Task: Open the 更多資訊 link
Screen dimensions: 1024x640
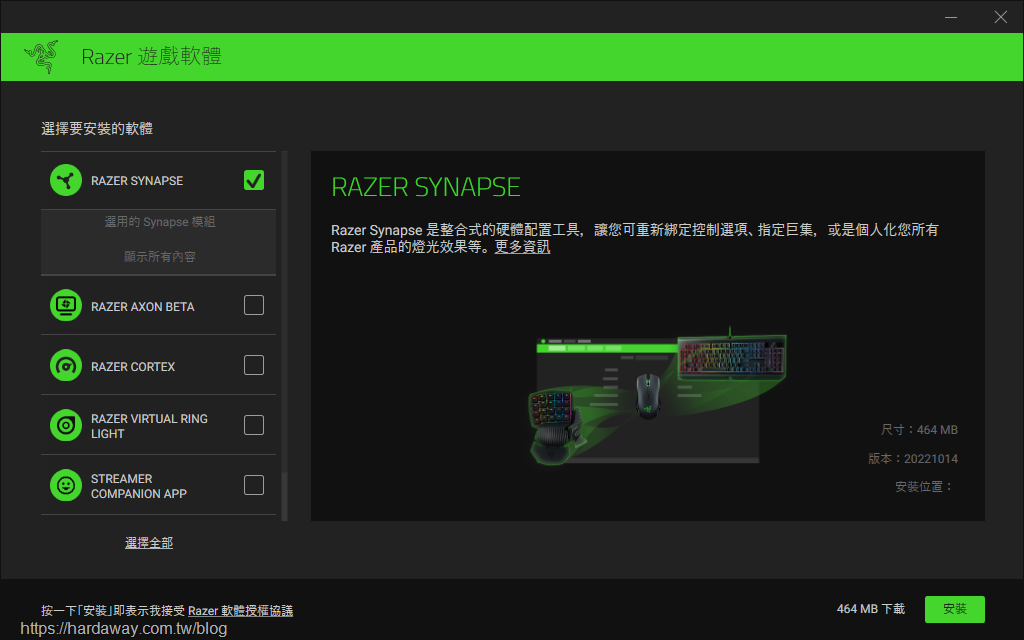Action: (522, 247)
